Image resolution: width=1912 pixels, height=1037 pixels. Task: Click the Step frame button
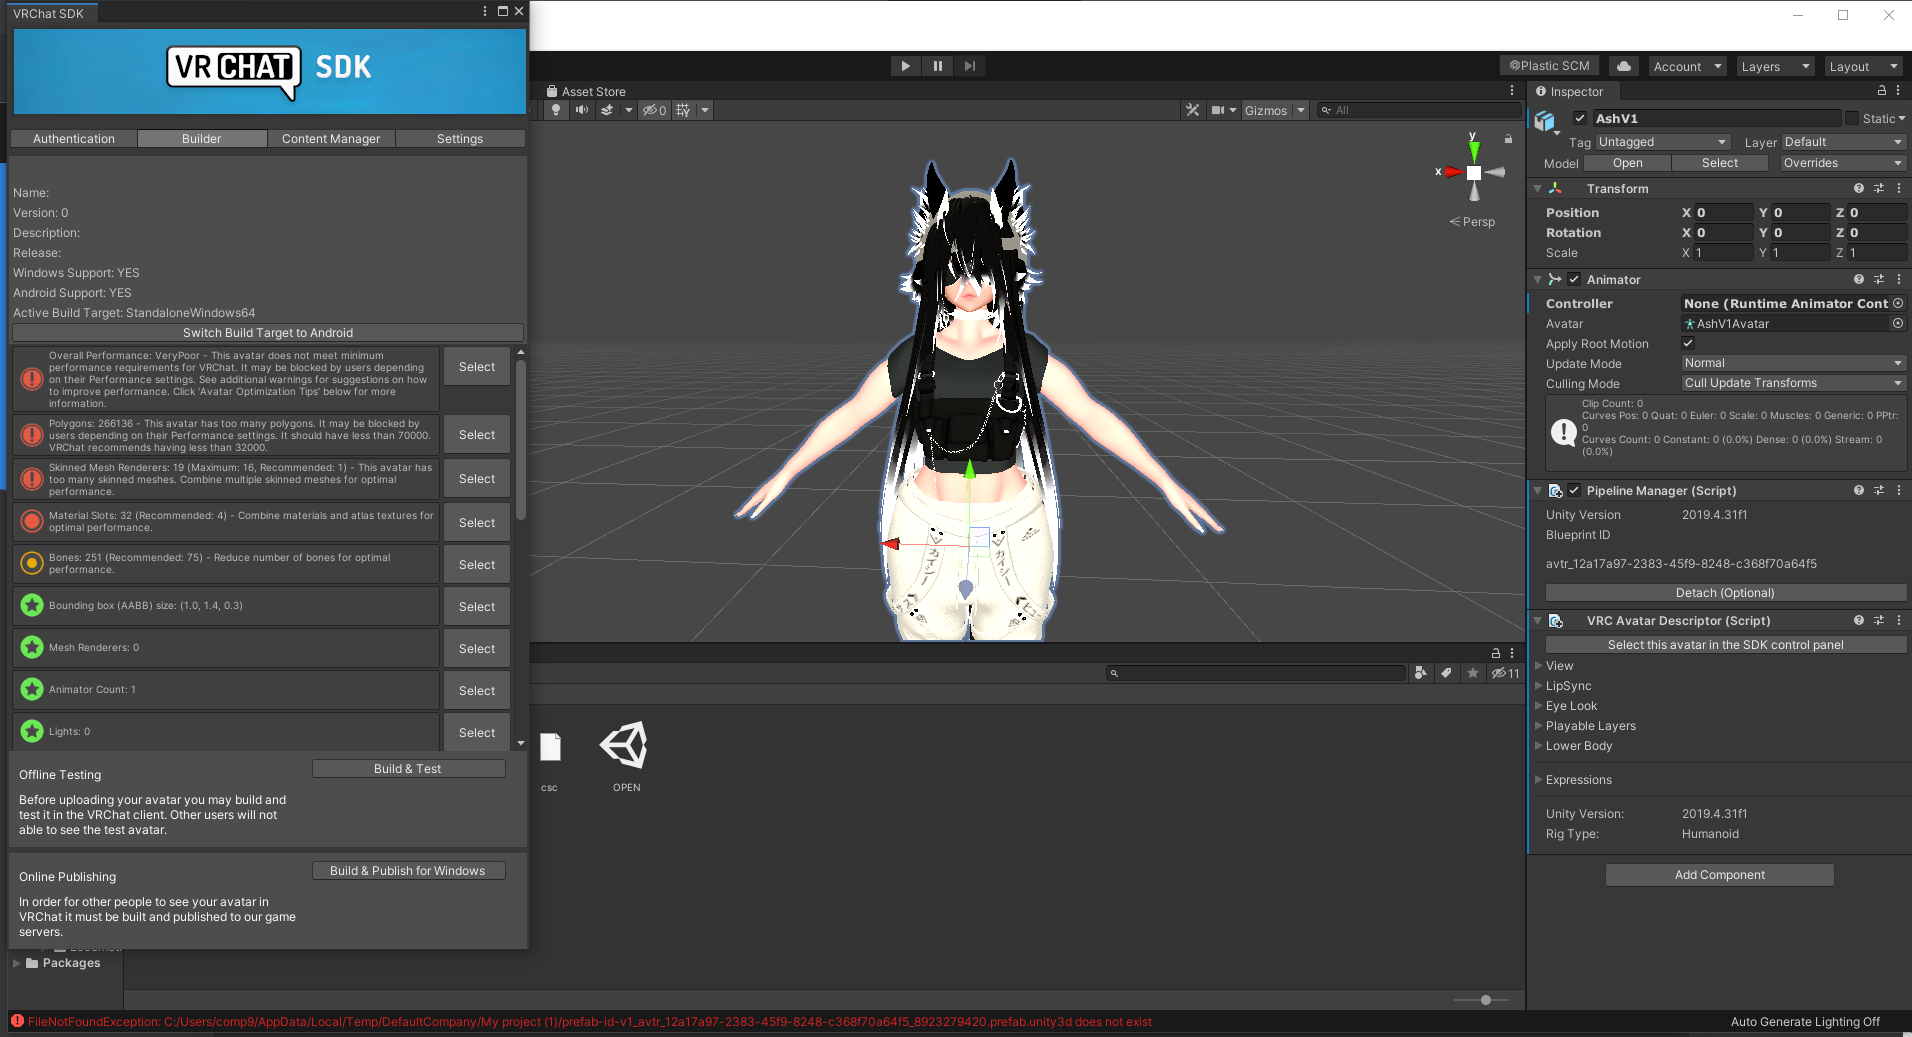[969, 66]
